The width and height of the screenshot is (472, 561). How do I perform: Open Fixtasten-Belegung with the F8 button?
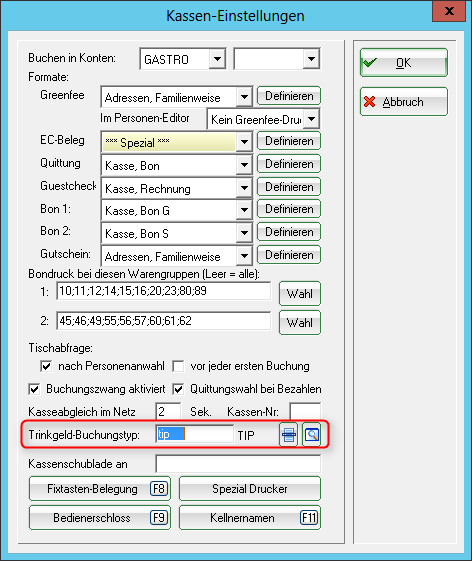pyautogui.click(x=100, y=489)
